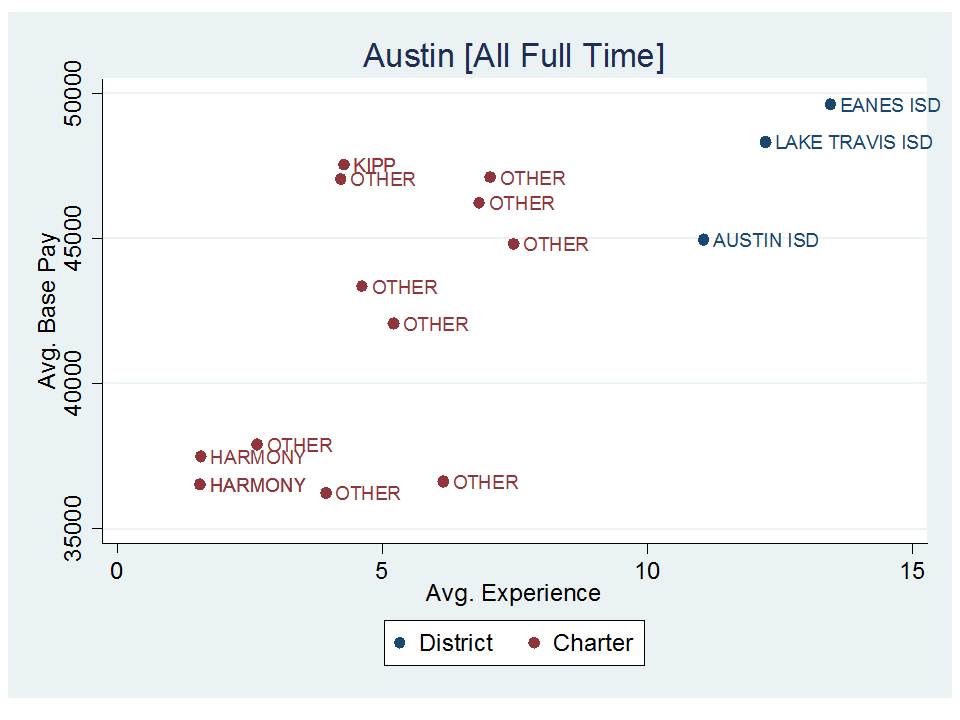Click the OTHER point just left of AUSTIN ISD
The image size is (960, 720).
coord(513,244)
